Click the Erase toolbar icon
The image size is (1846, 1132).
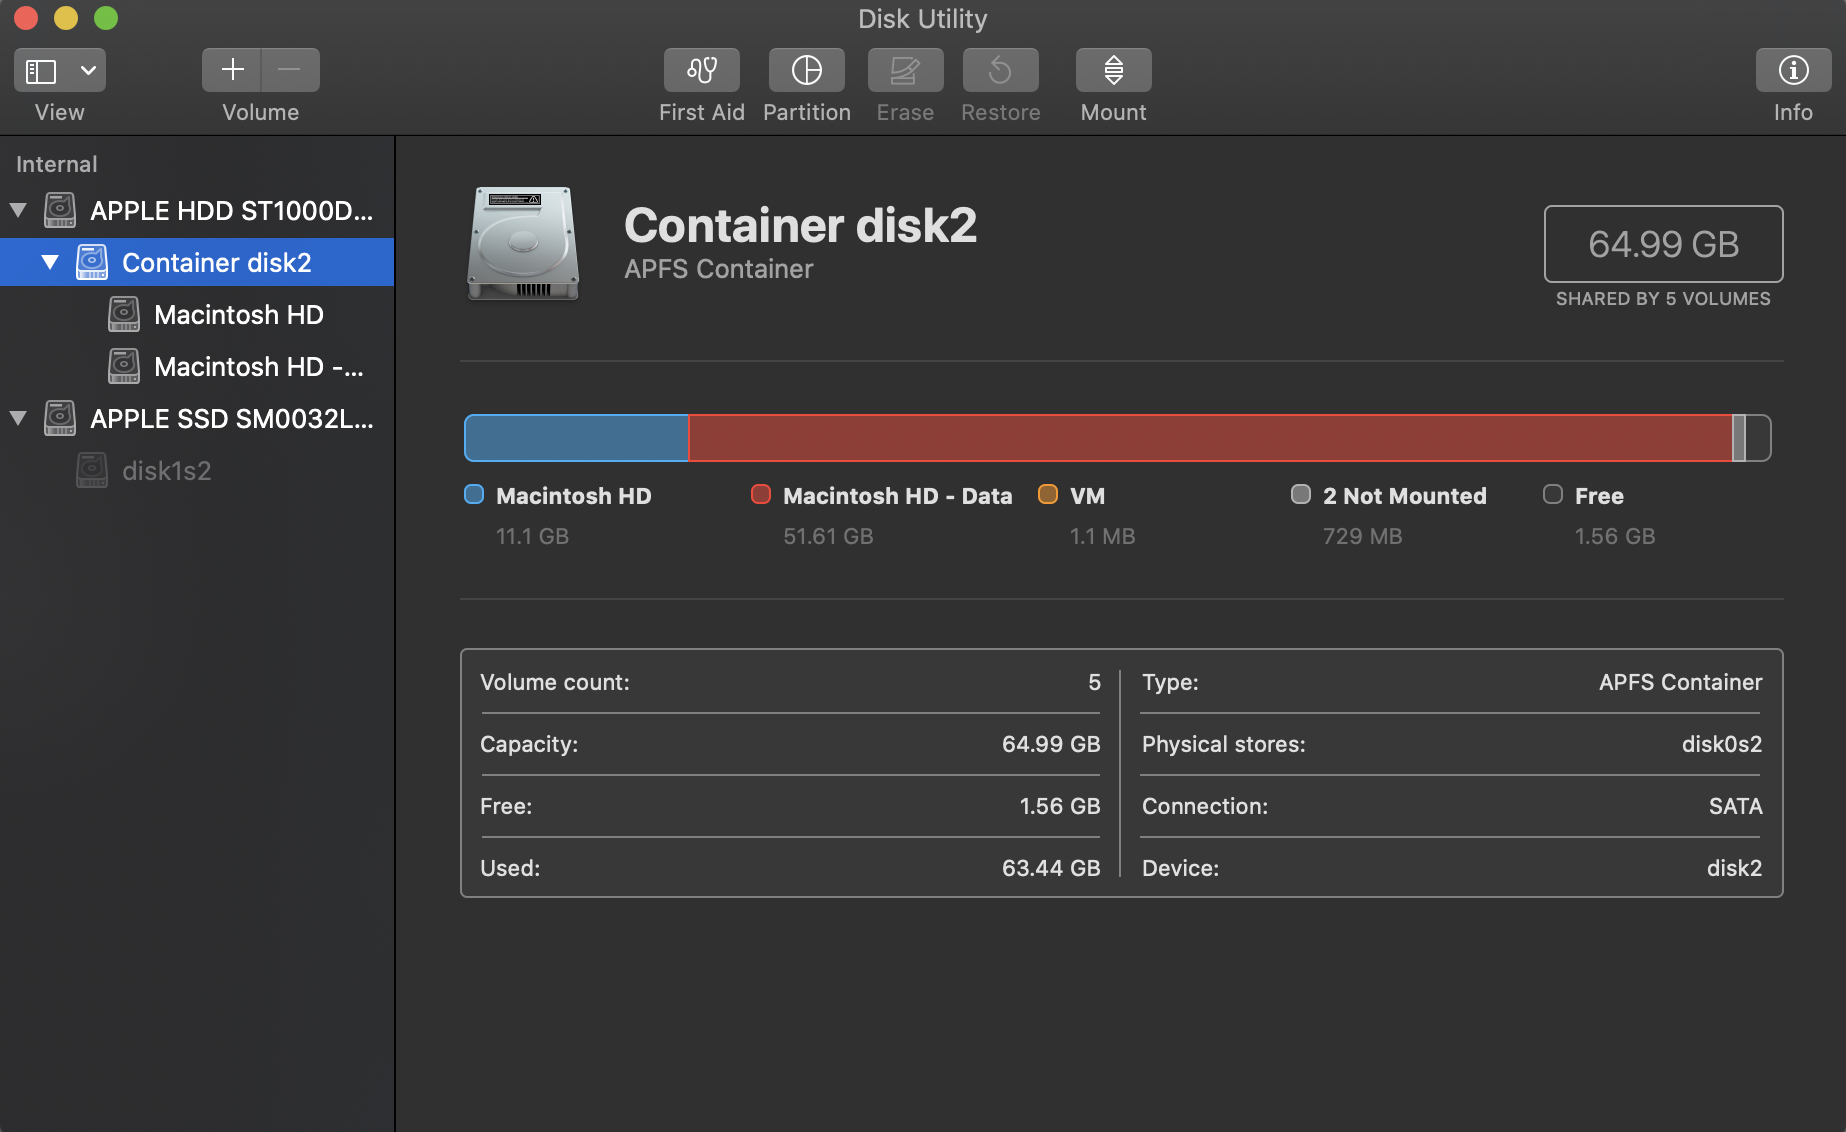(905, 70)
